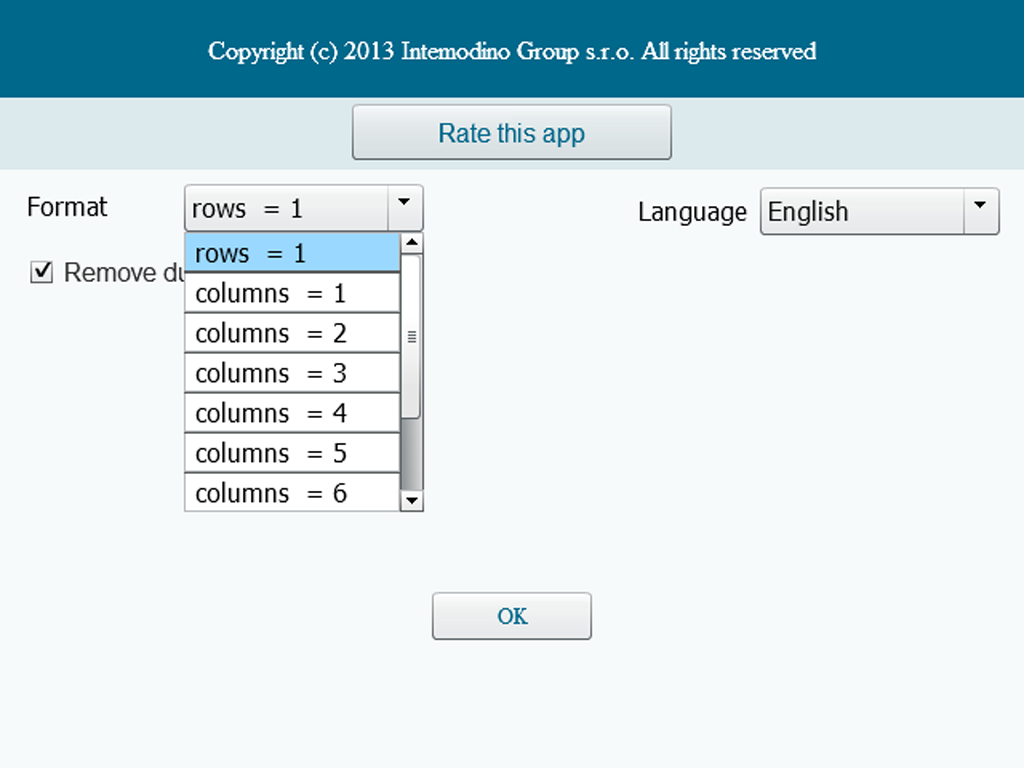1024x768 pixels.
Task: Click the Rate this app button
Action: click(x=511, y=133)
